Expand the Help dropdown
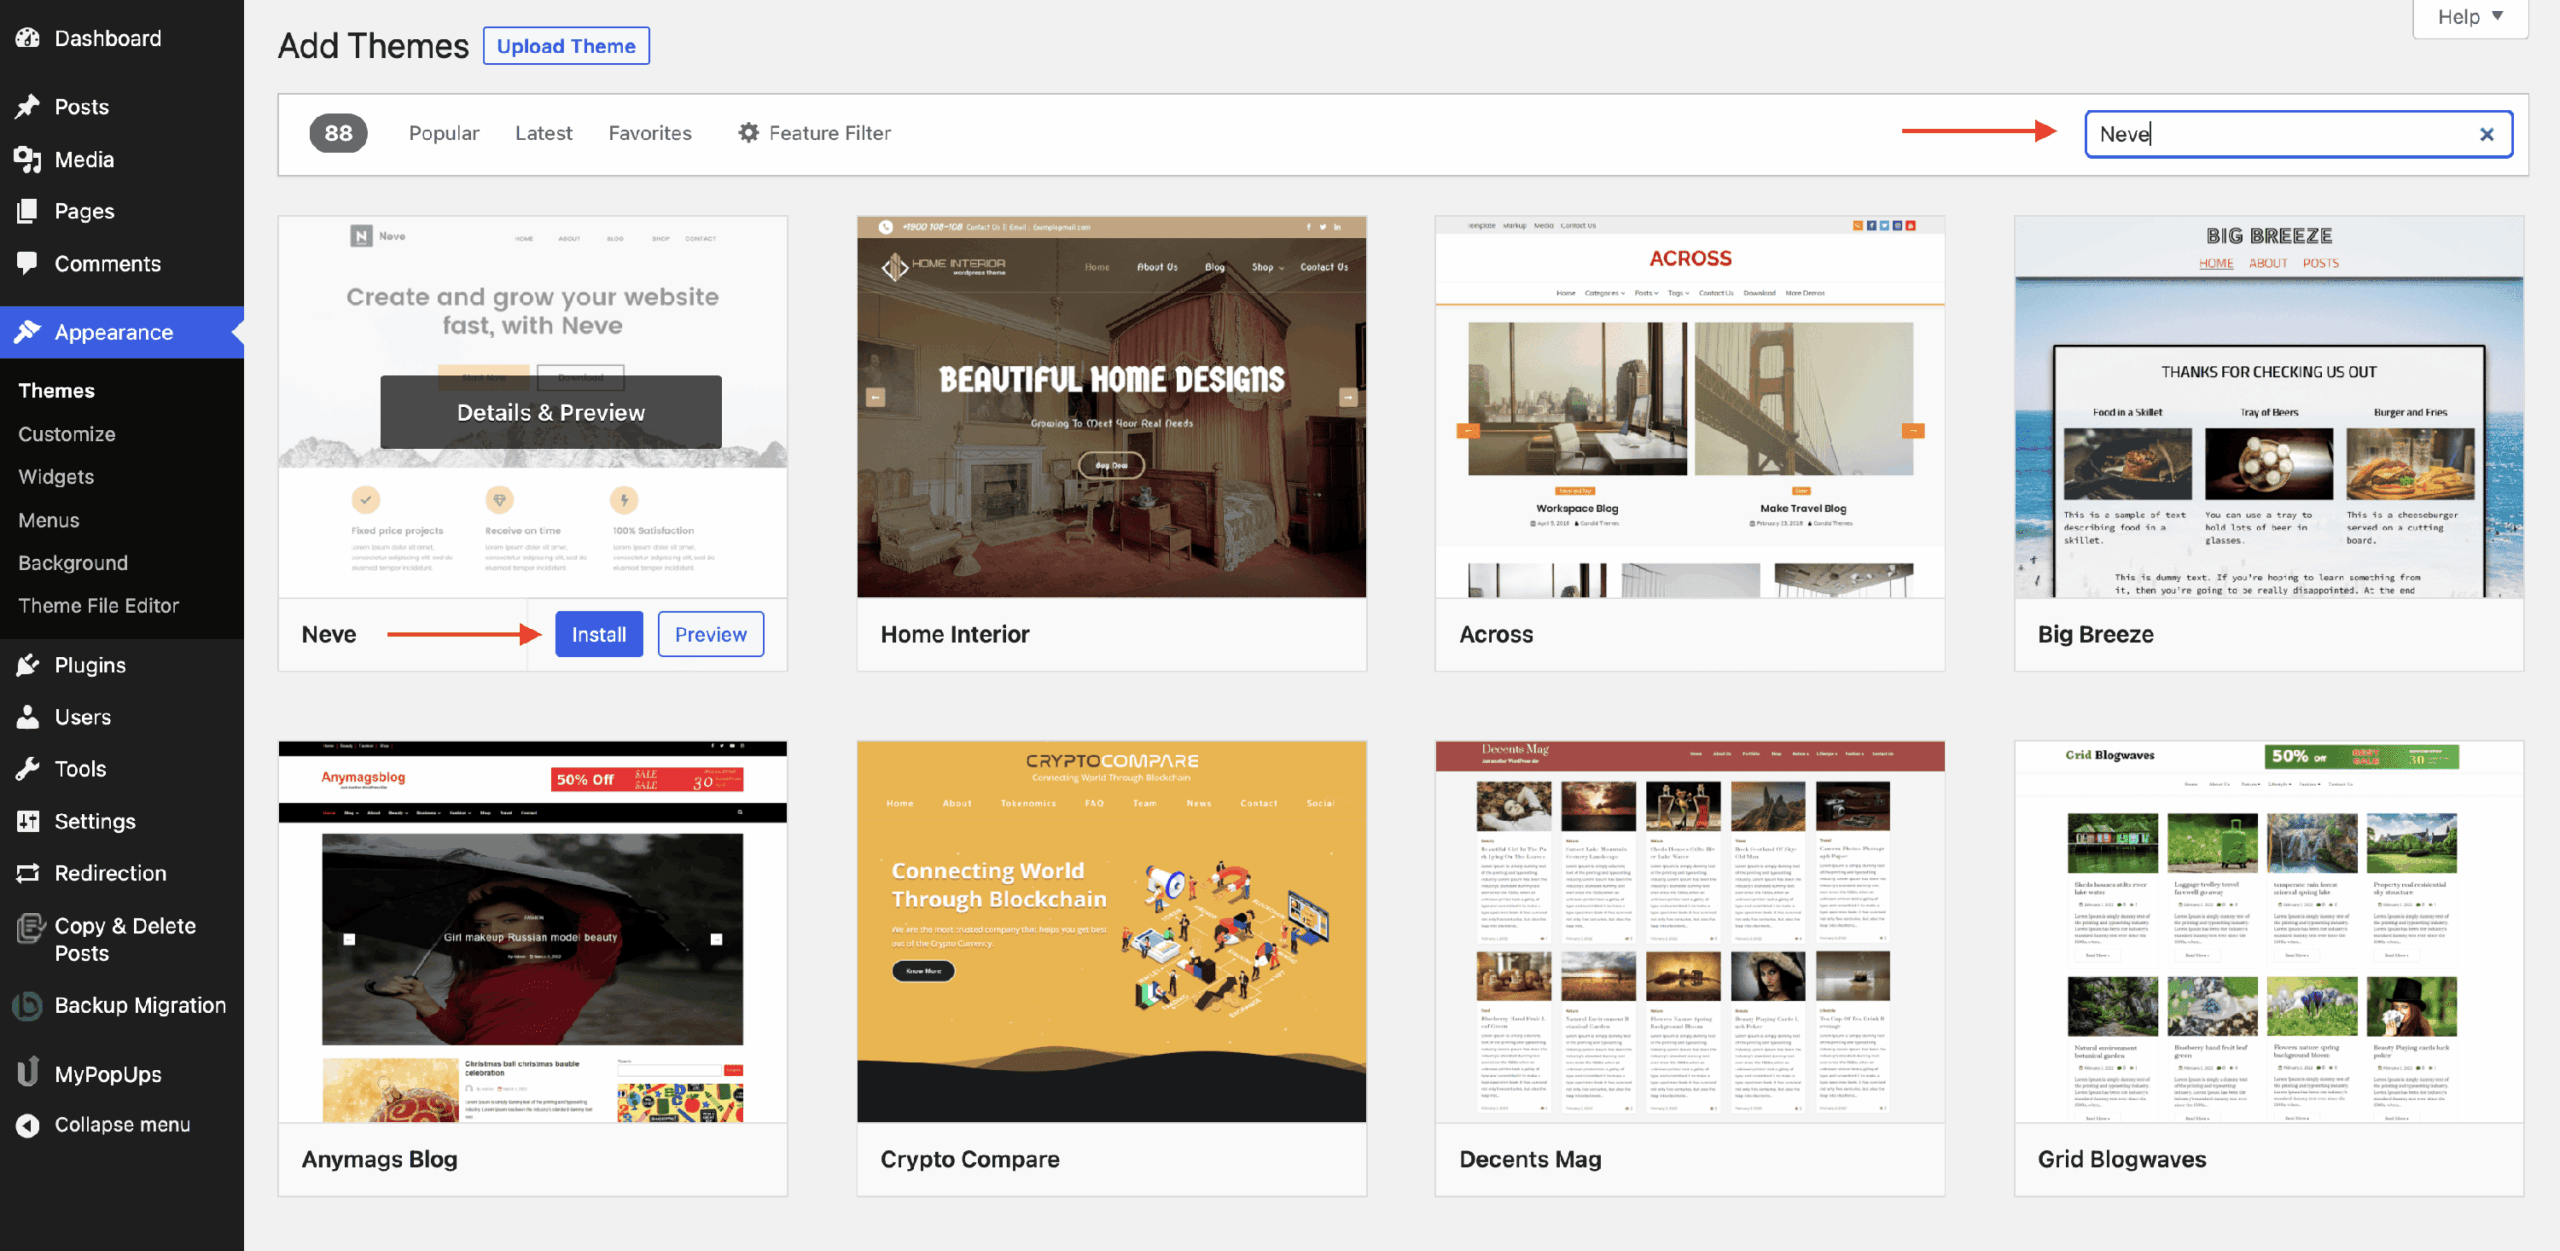This screenshot has width=2560, height=1251. point(2470,17)
